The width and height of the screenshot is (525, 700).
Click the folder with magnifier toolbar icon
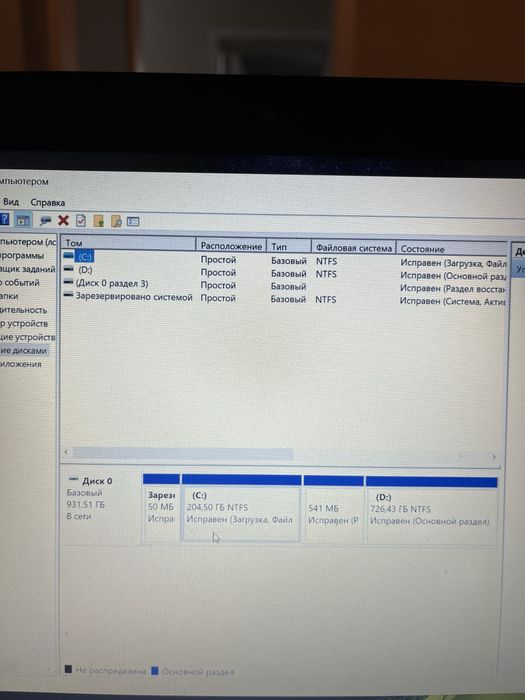(x=116, y=221)
